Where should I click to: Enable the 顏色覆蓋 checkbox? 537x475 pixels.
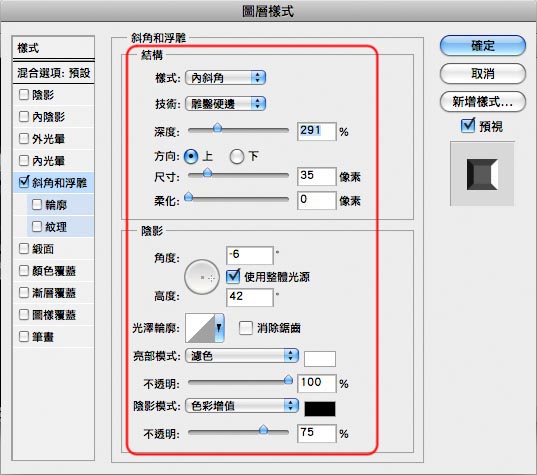(x=24, y=271)
